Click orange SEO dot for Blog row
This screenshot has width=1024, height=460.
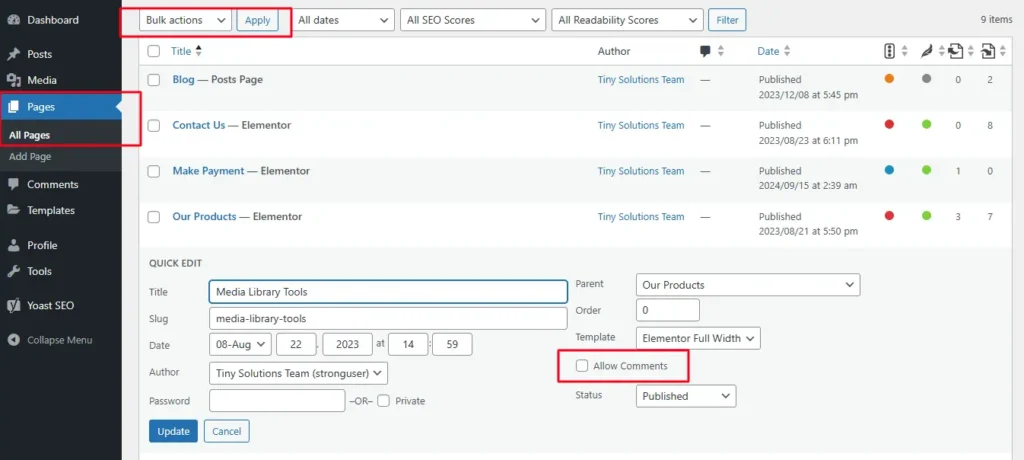click(x=889, y=78)
